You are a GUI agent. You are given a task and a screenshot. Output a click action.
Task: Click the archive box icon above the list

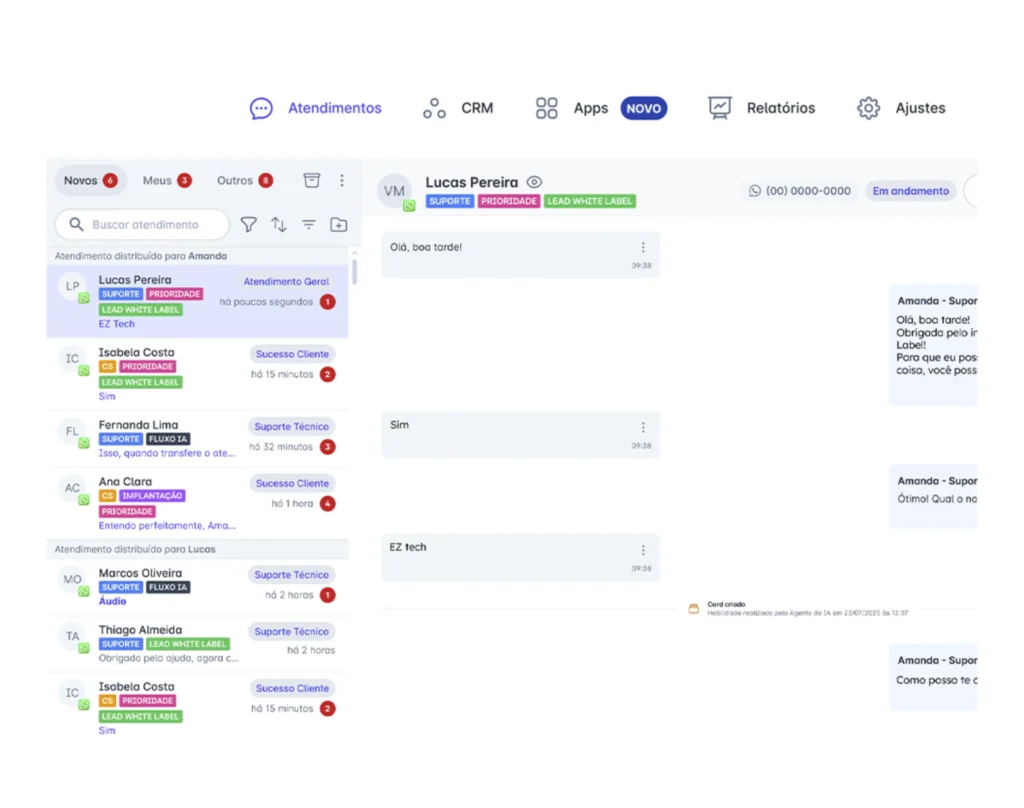312,180
